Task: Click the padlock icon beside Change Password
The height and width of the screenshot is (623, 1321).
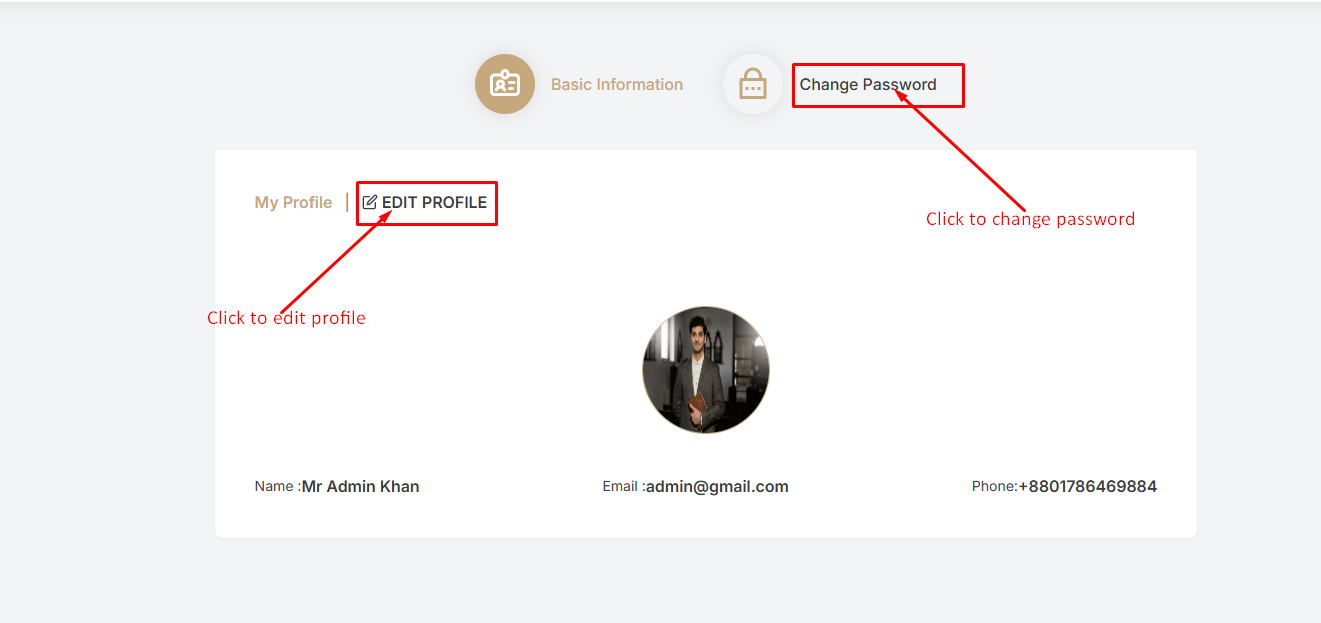Action: pos(753,84)
